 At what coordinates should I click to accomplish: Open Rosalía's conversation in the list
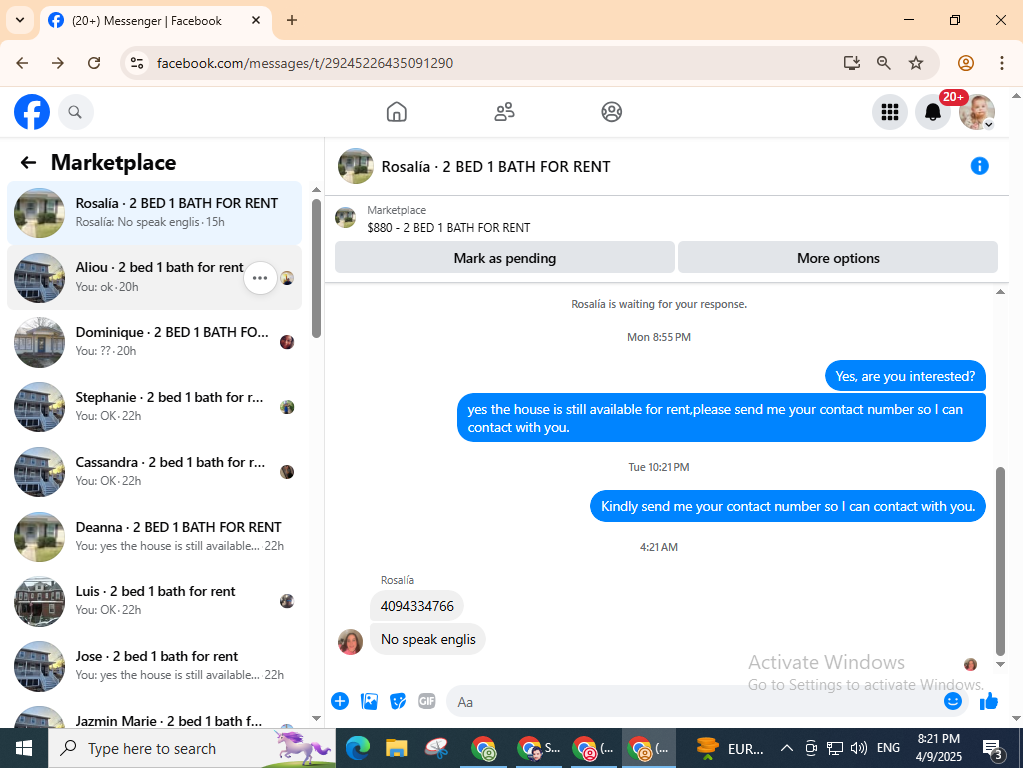pos(154,213)
